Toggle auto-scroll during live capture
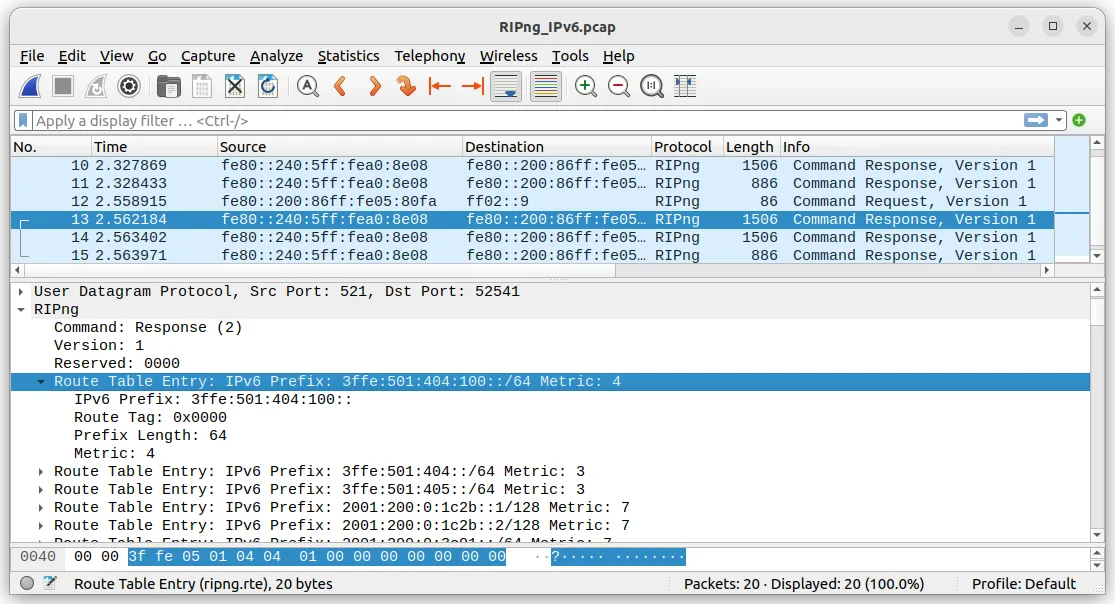 [506, 87]
